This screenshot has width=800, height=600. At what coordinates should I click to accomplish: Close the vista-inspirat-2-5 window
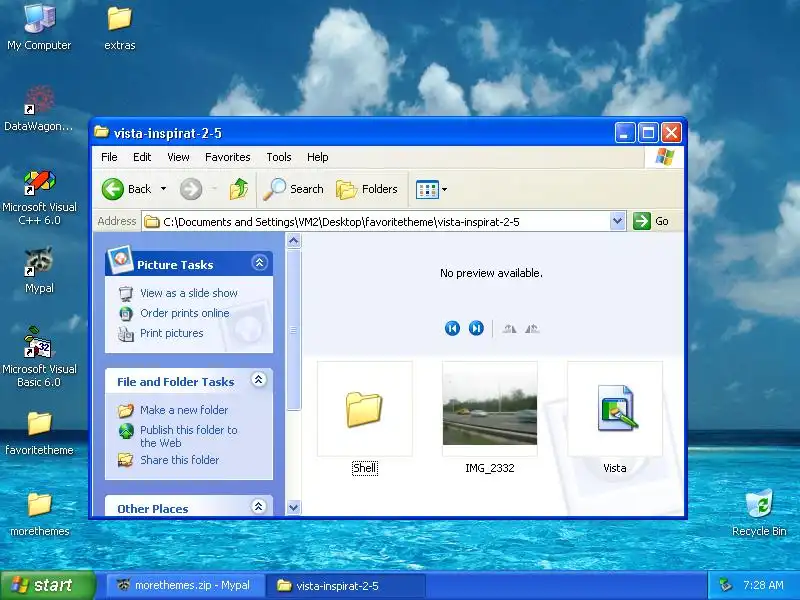[671, 133]
